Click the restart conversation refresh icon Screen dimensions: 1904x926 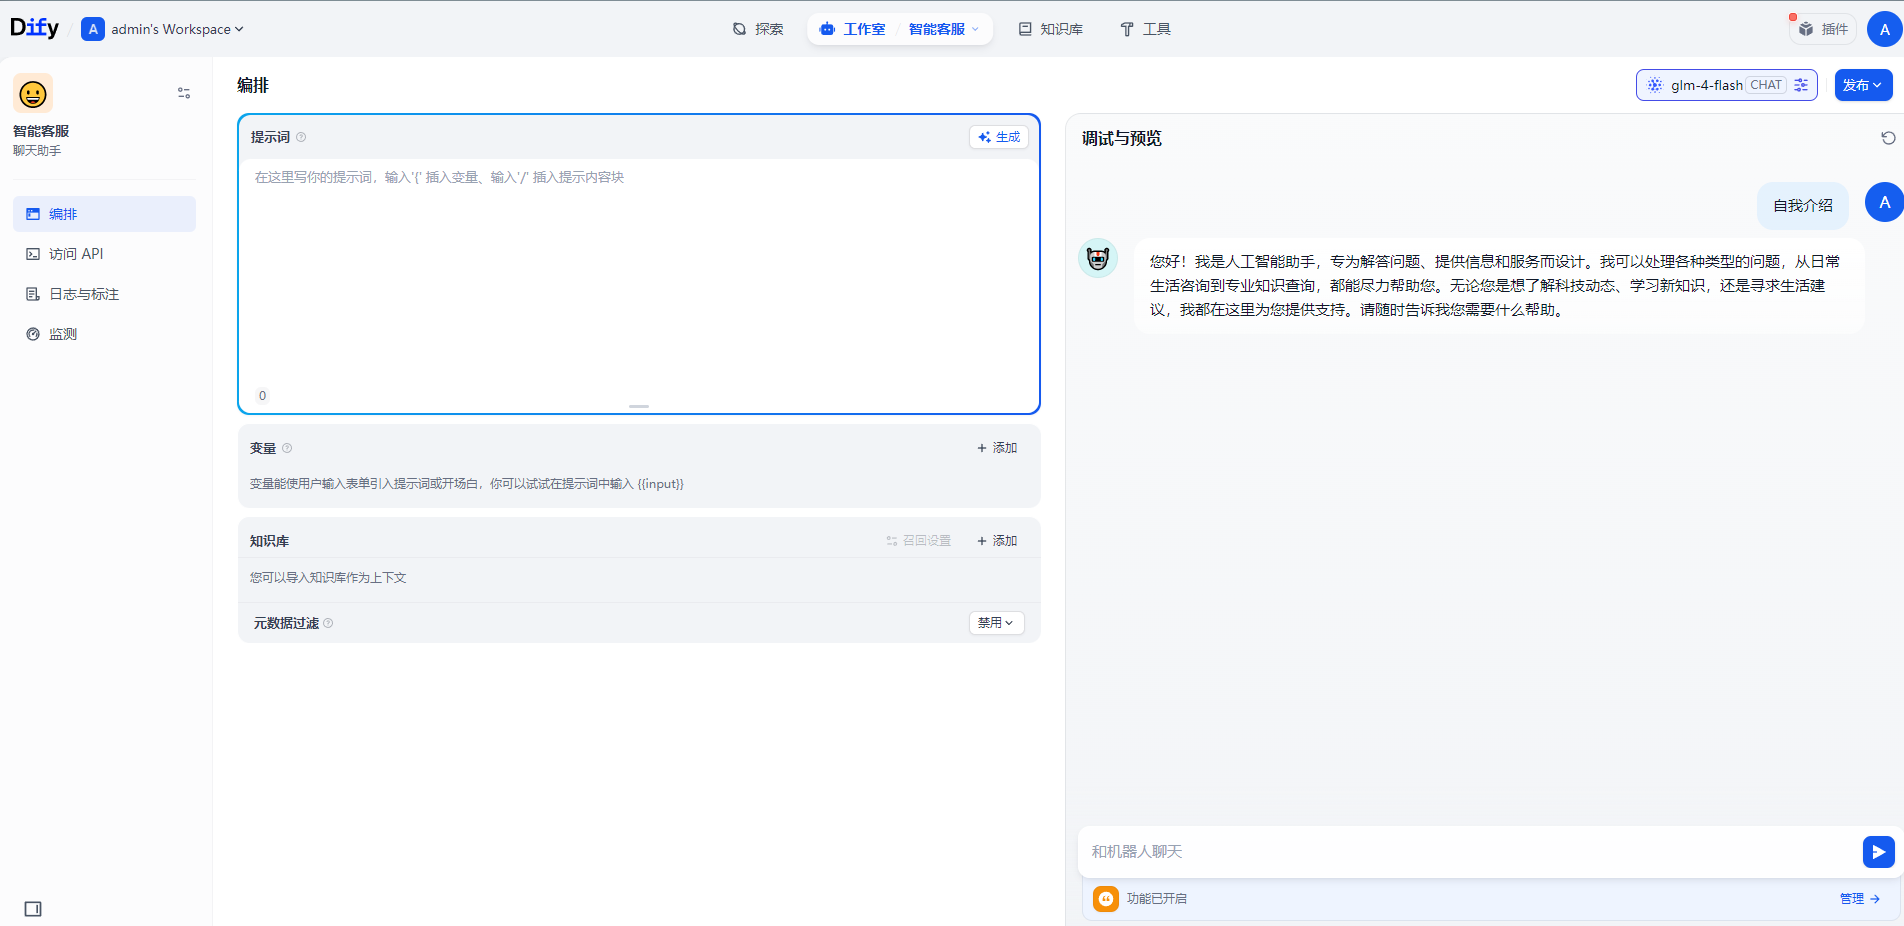(x=1888, y=138)
